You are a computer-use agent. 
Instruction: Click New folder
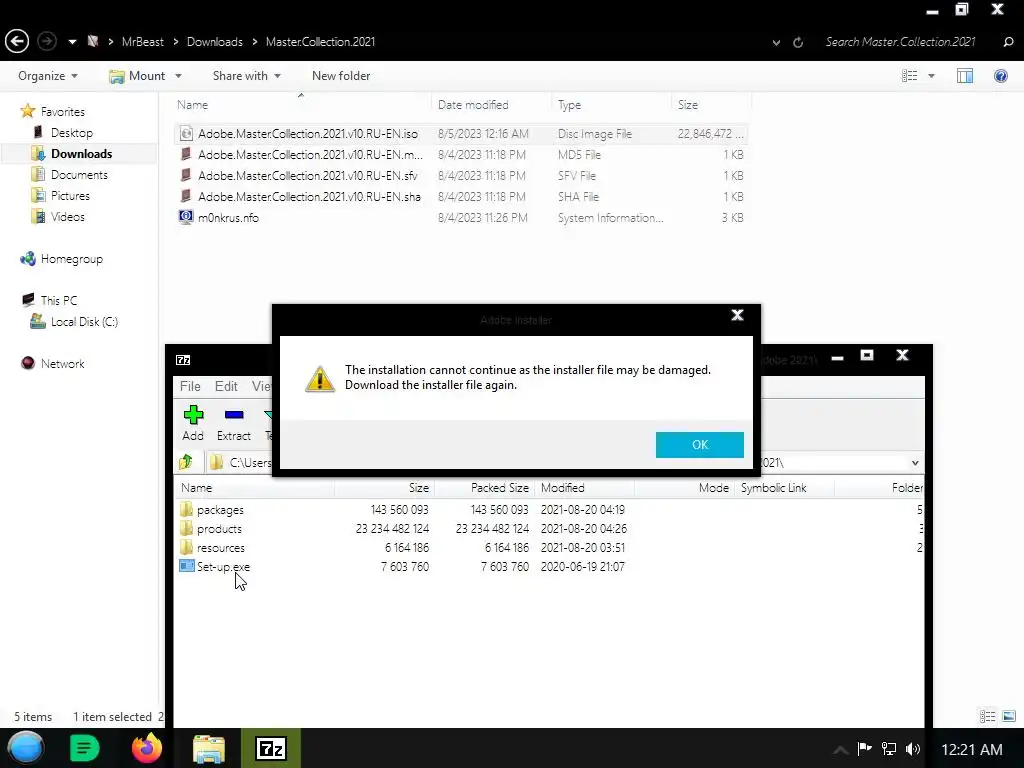click(341, 76)
